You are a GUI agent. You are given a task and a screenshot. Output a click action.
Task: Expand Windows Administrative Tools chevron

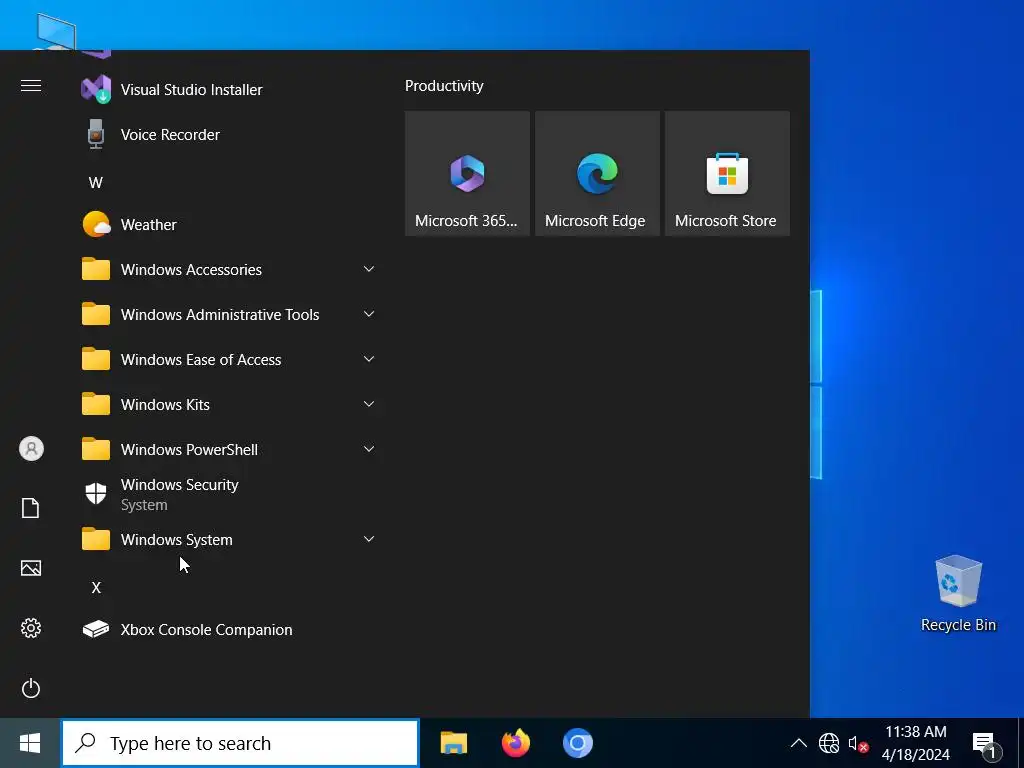point(369,314)
